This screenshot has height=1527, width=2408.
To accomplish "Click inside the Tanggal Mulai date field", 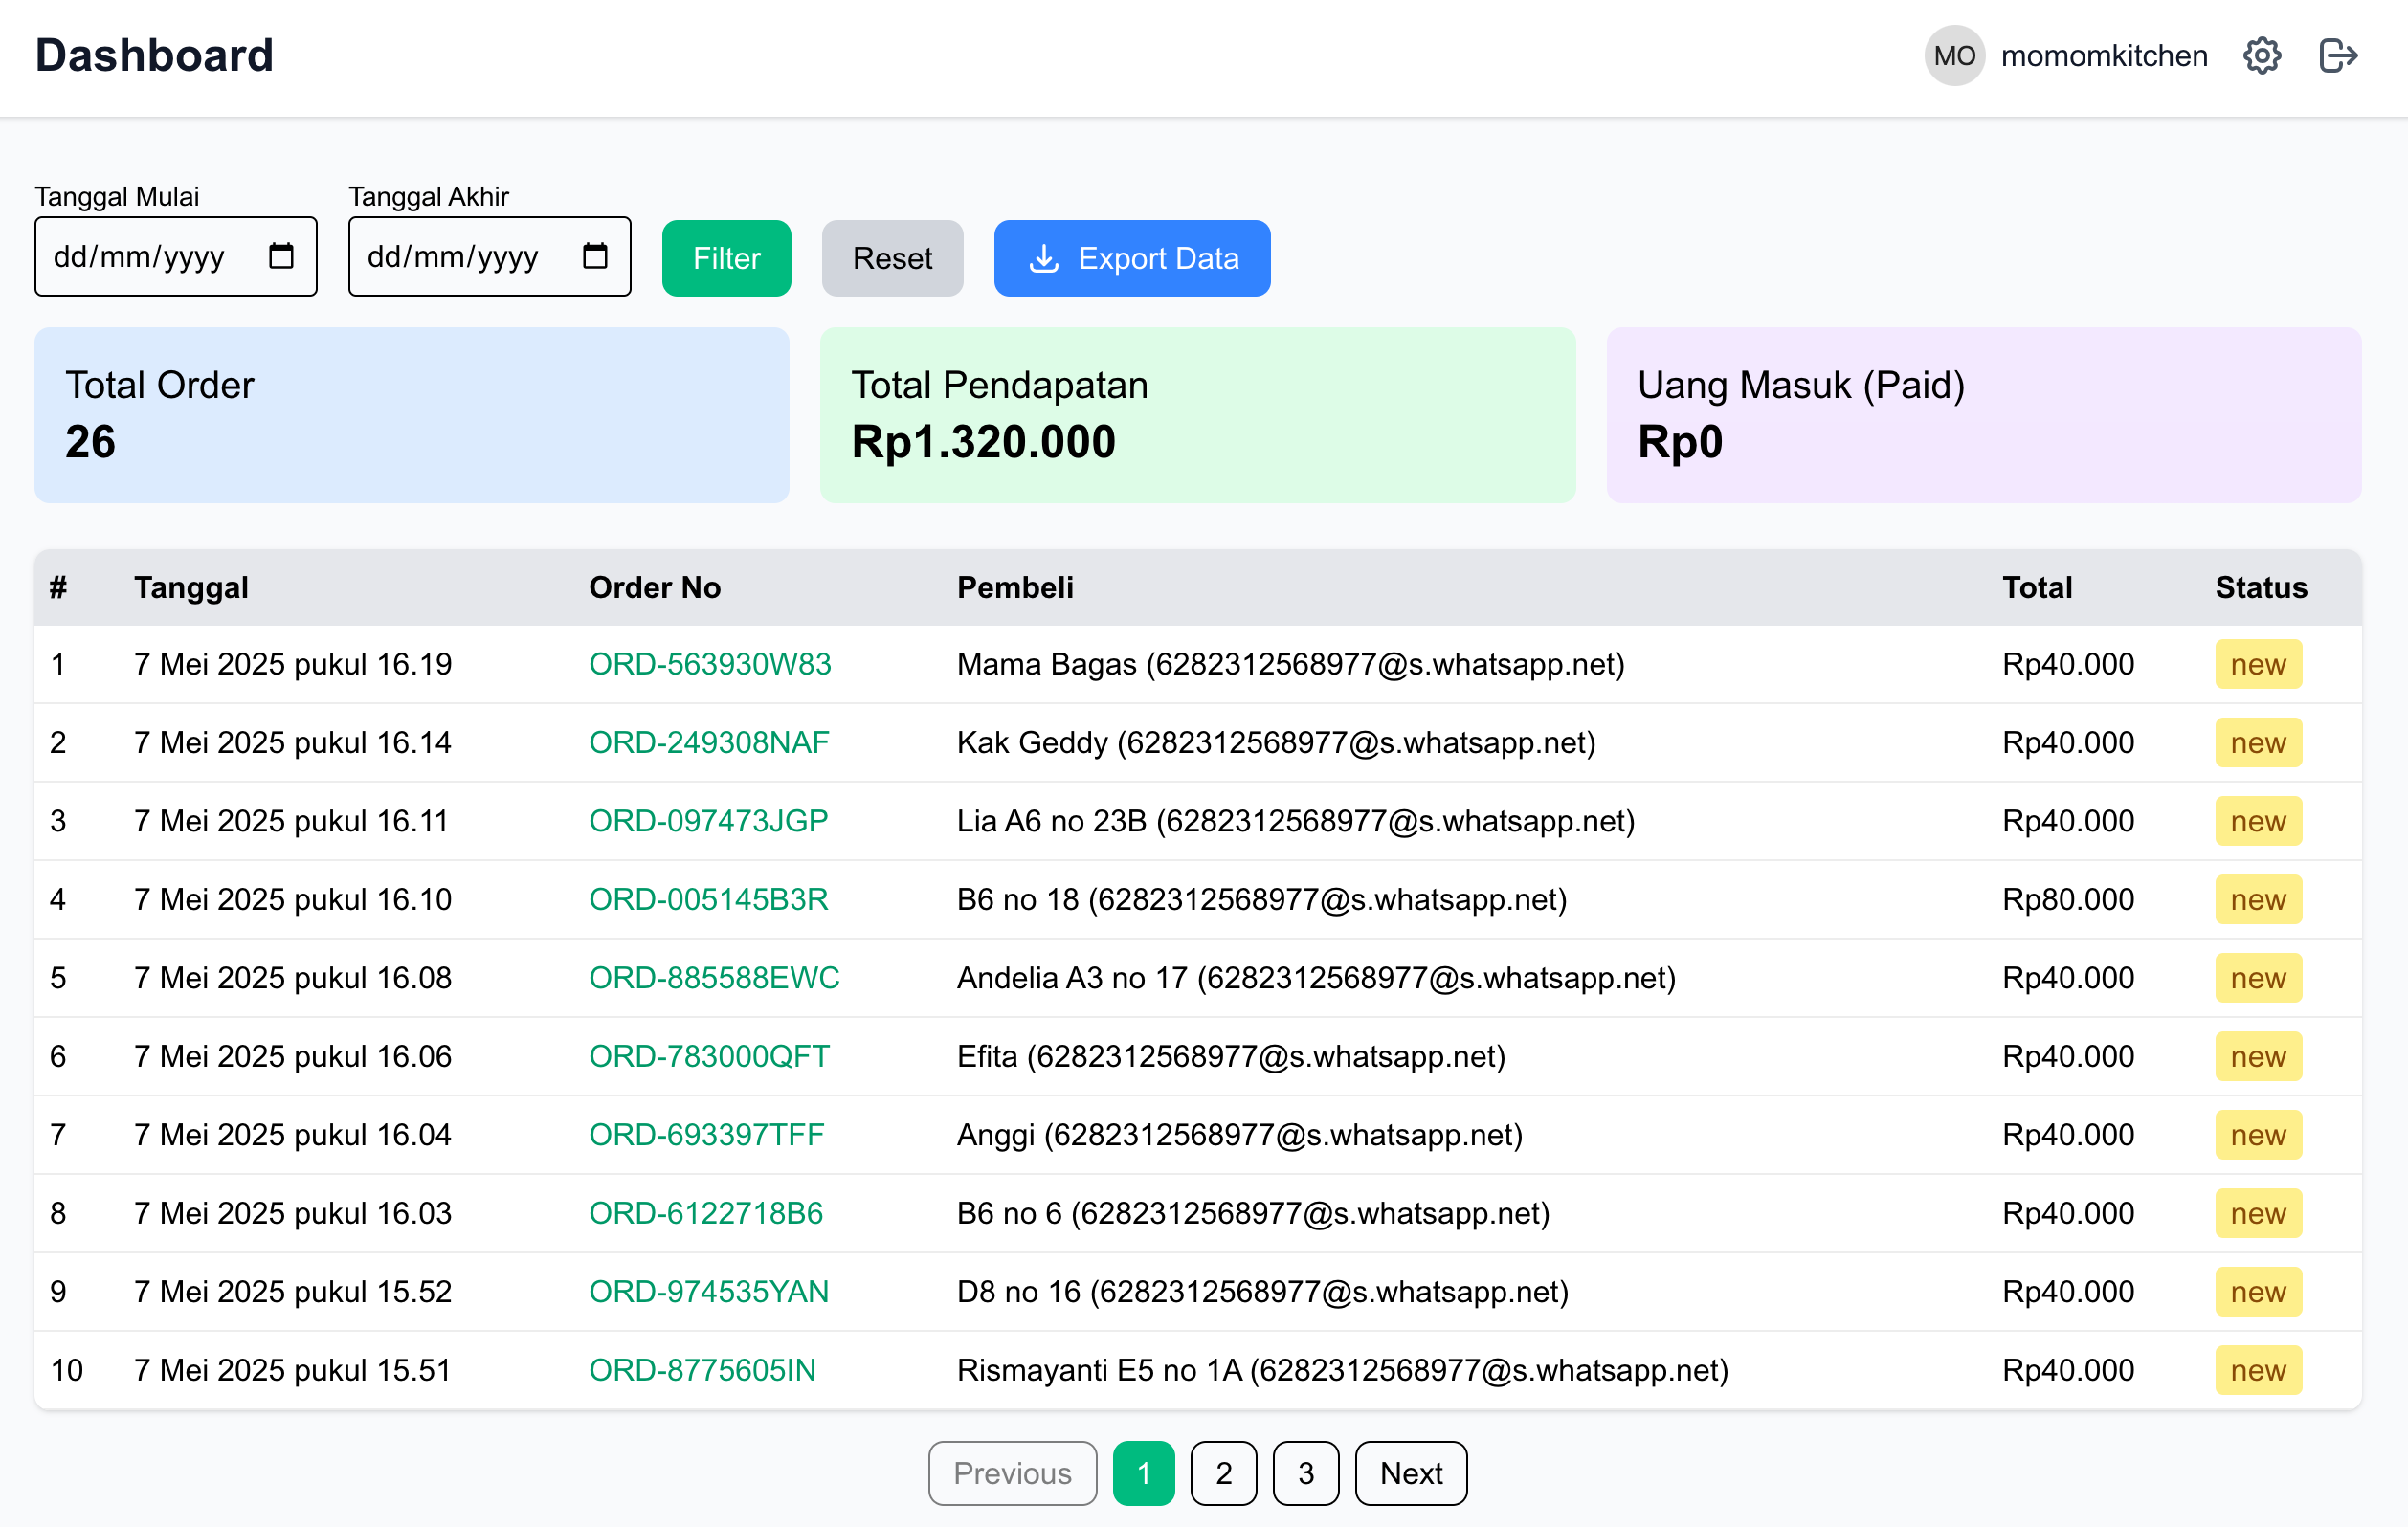I will coord(150,256).
